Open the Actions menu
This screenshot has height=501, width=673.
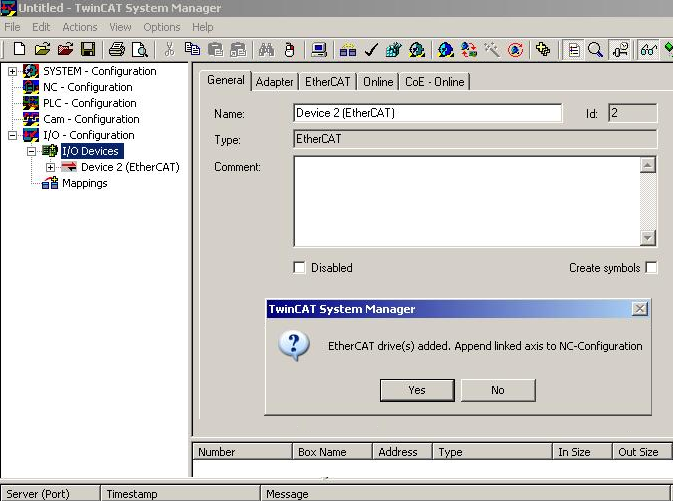point(80,27)
